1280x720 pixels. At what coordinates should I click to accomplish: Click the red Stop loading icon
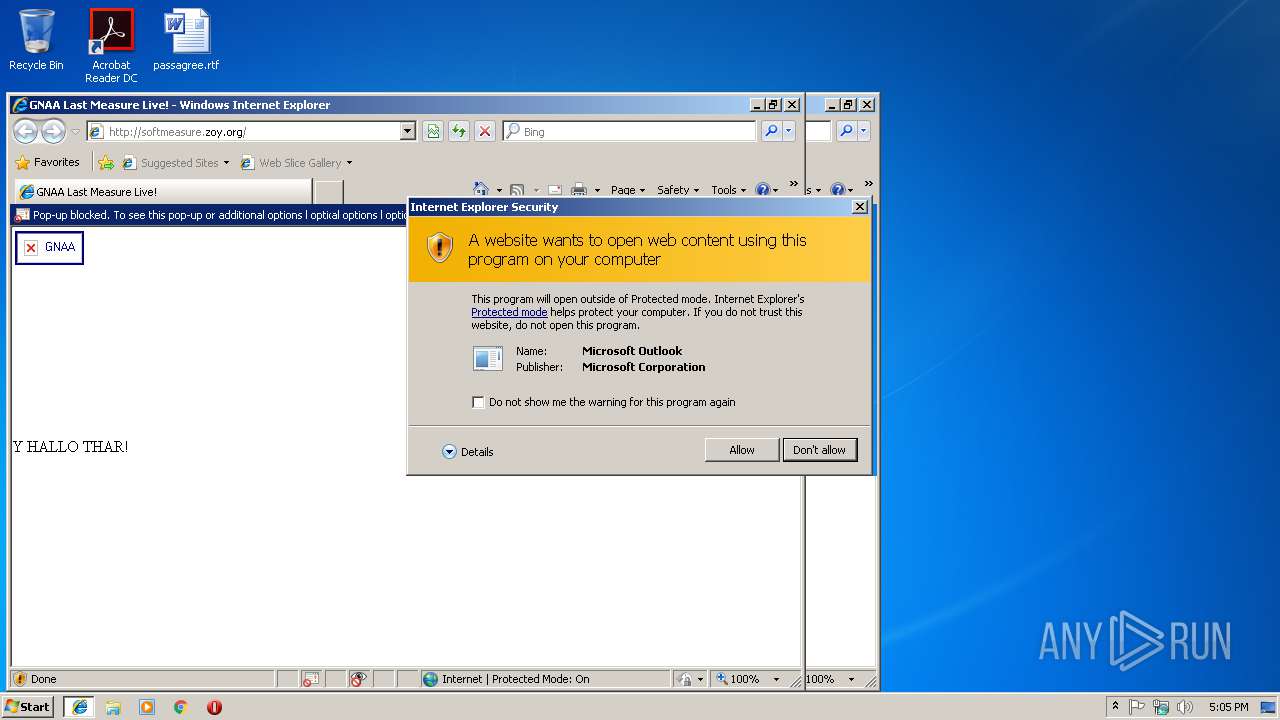tap(484, 131)
